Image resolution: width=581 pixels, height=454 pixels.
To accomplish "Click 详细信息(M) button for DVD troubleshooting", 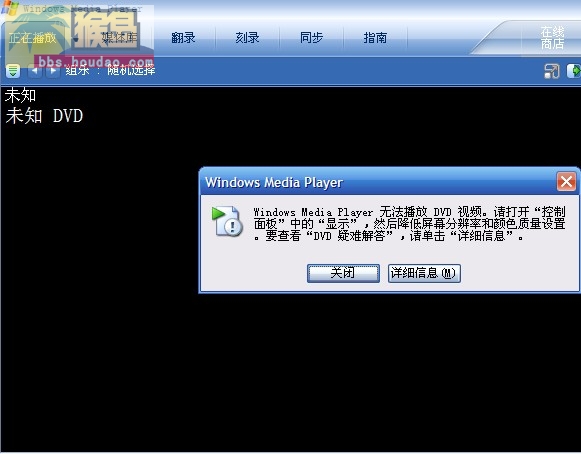I will tap(424, 274).
